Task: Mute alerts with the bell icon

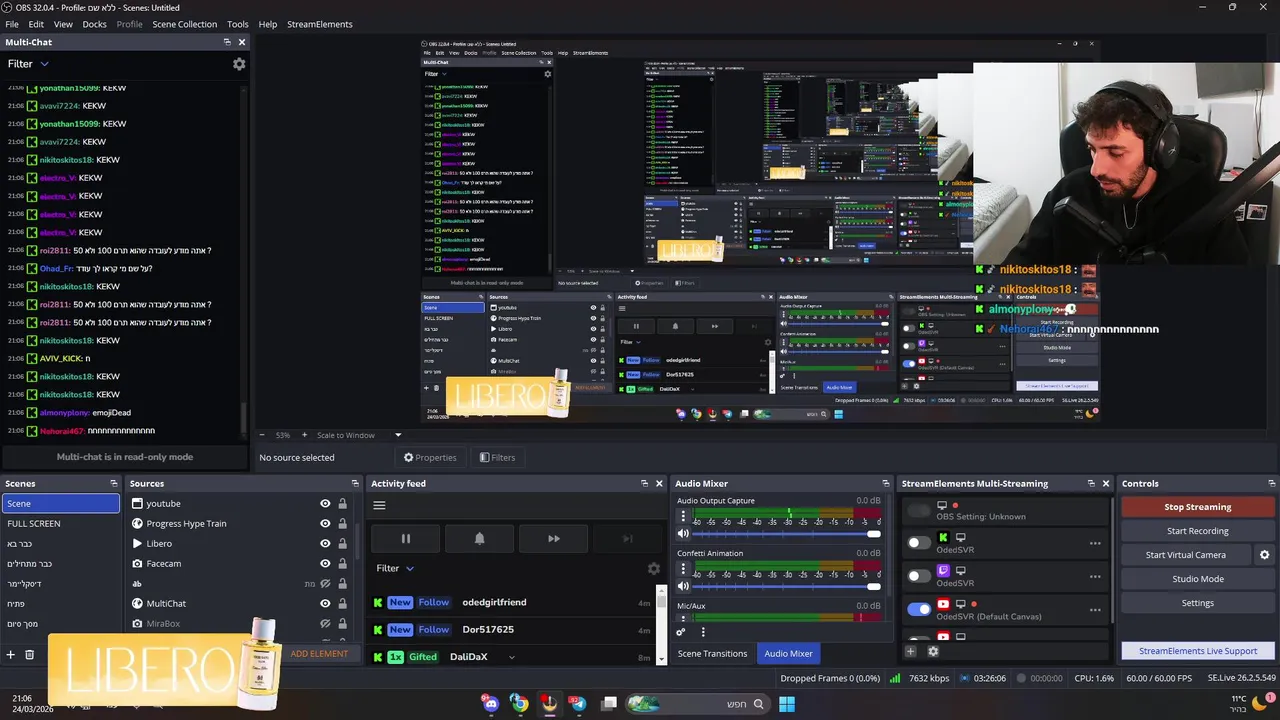Action: pos(479,538)
